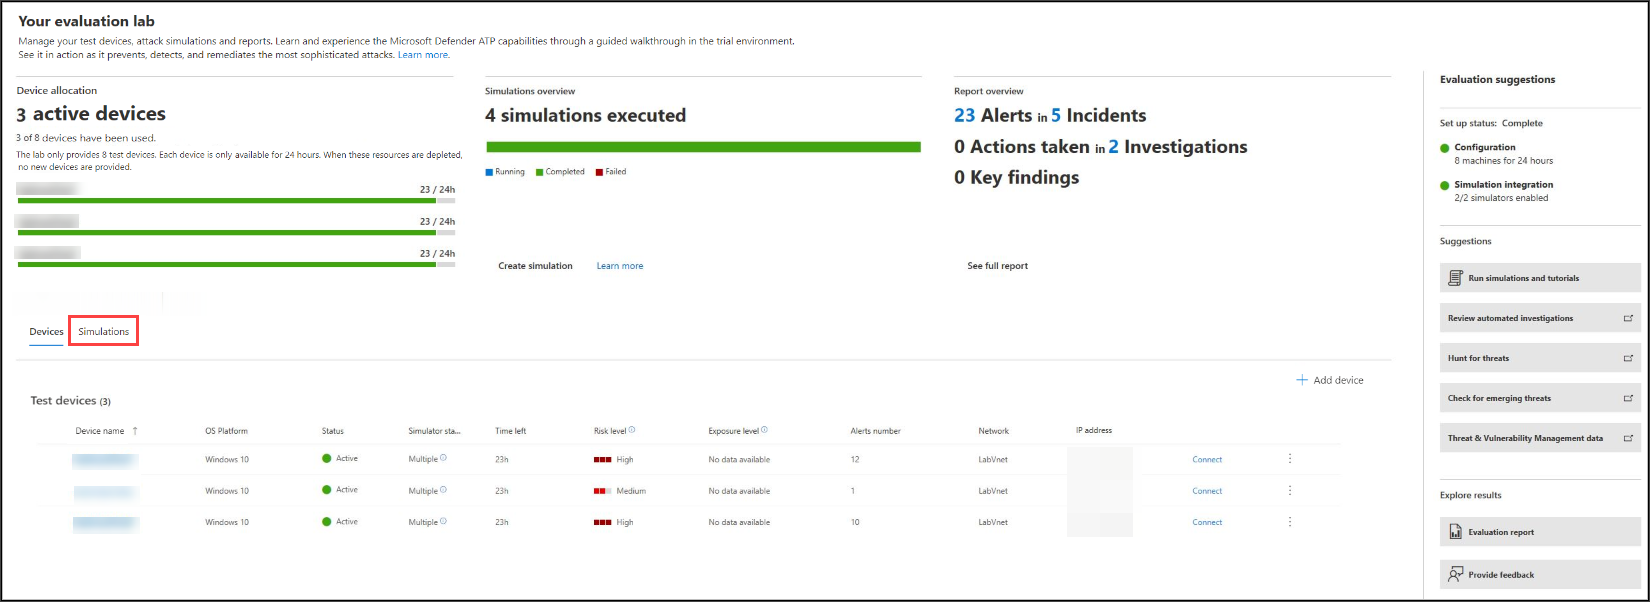Click the Failed legend entry
This screenshot has width=1650, height=602.
611,172
